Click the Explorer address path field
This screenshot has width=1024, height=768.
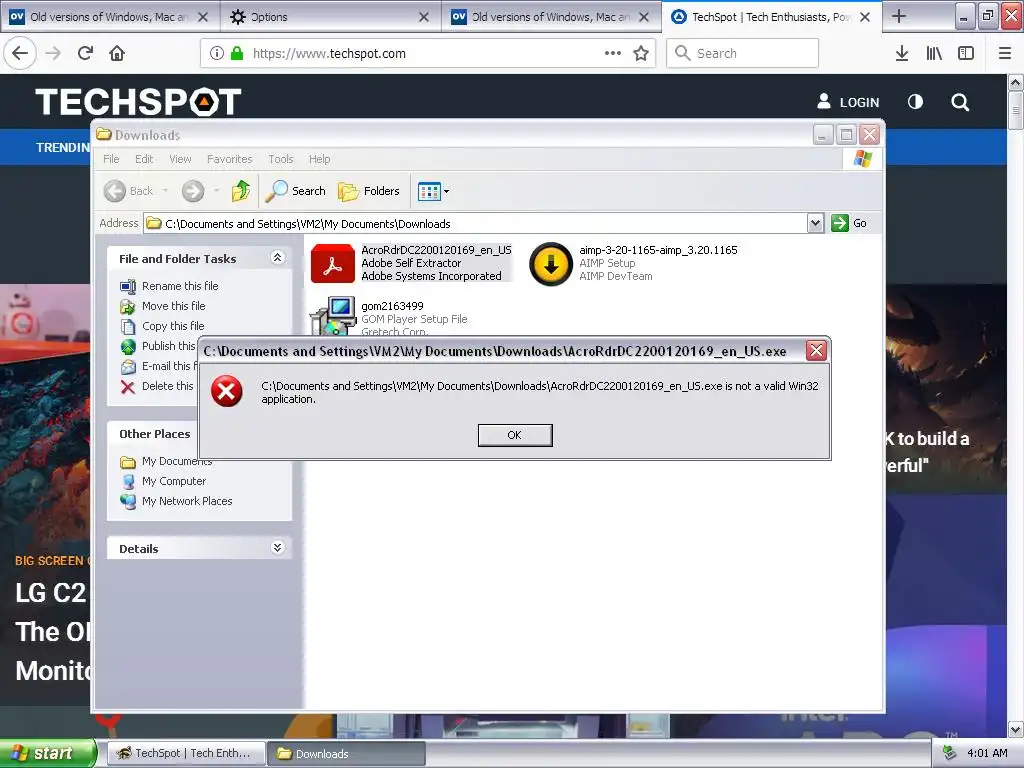click(475, 223)
